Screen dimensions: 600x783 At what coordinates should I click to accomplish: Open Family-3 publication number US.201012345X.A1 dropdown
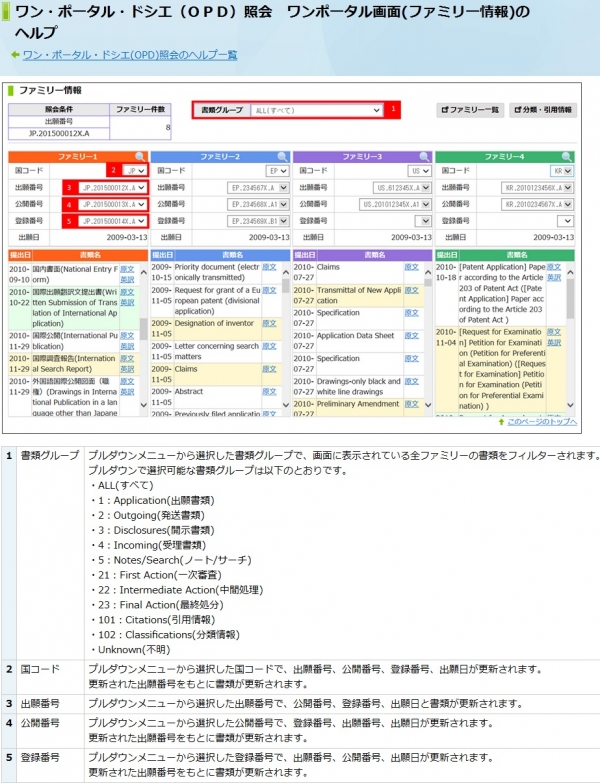(x=395, y=204)
